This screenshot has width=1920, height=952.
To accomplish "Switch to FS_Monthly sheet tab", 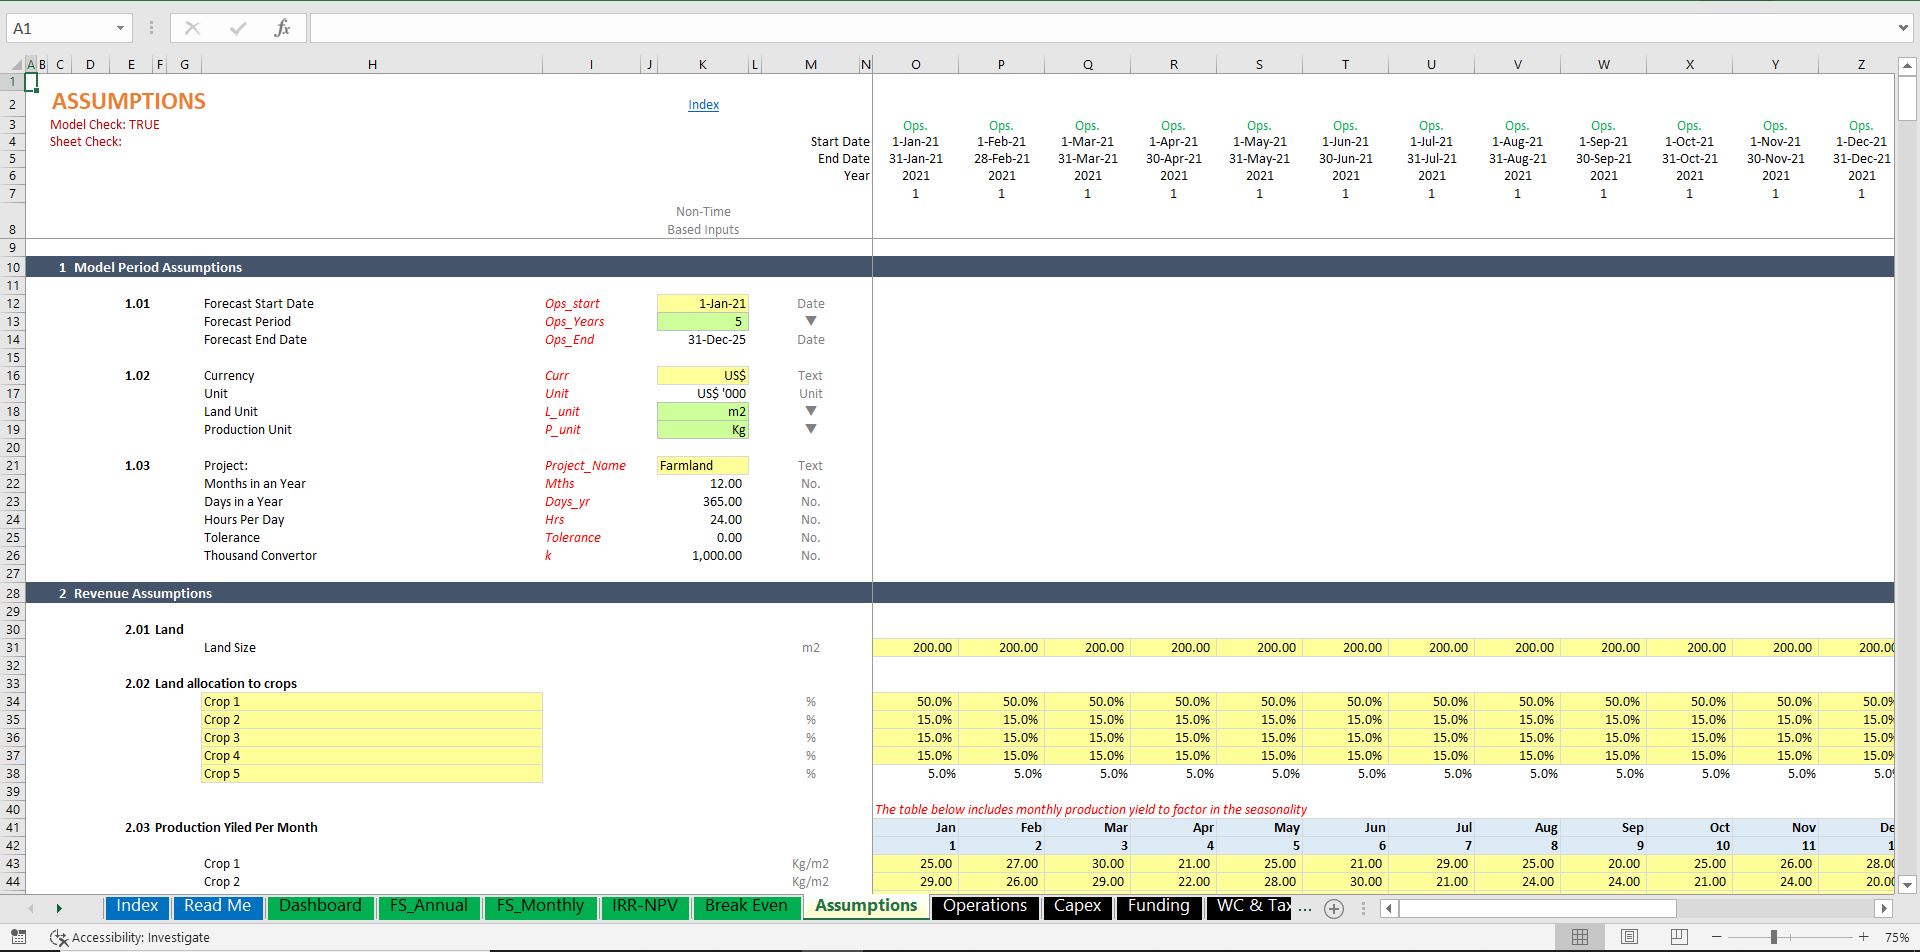I will 540,906.
